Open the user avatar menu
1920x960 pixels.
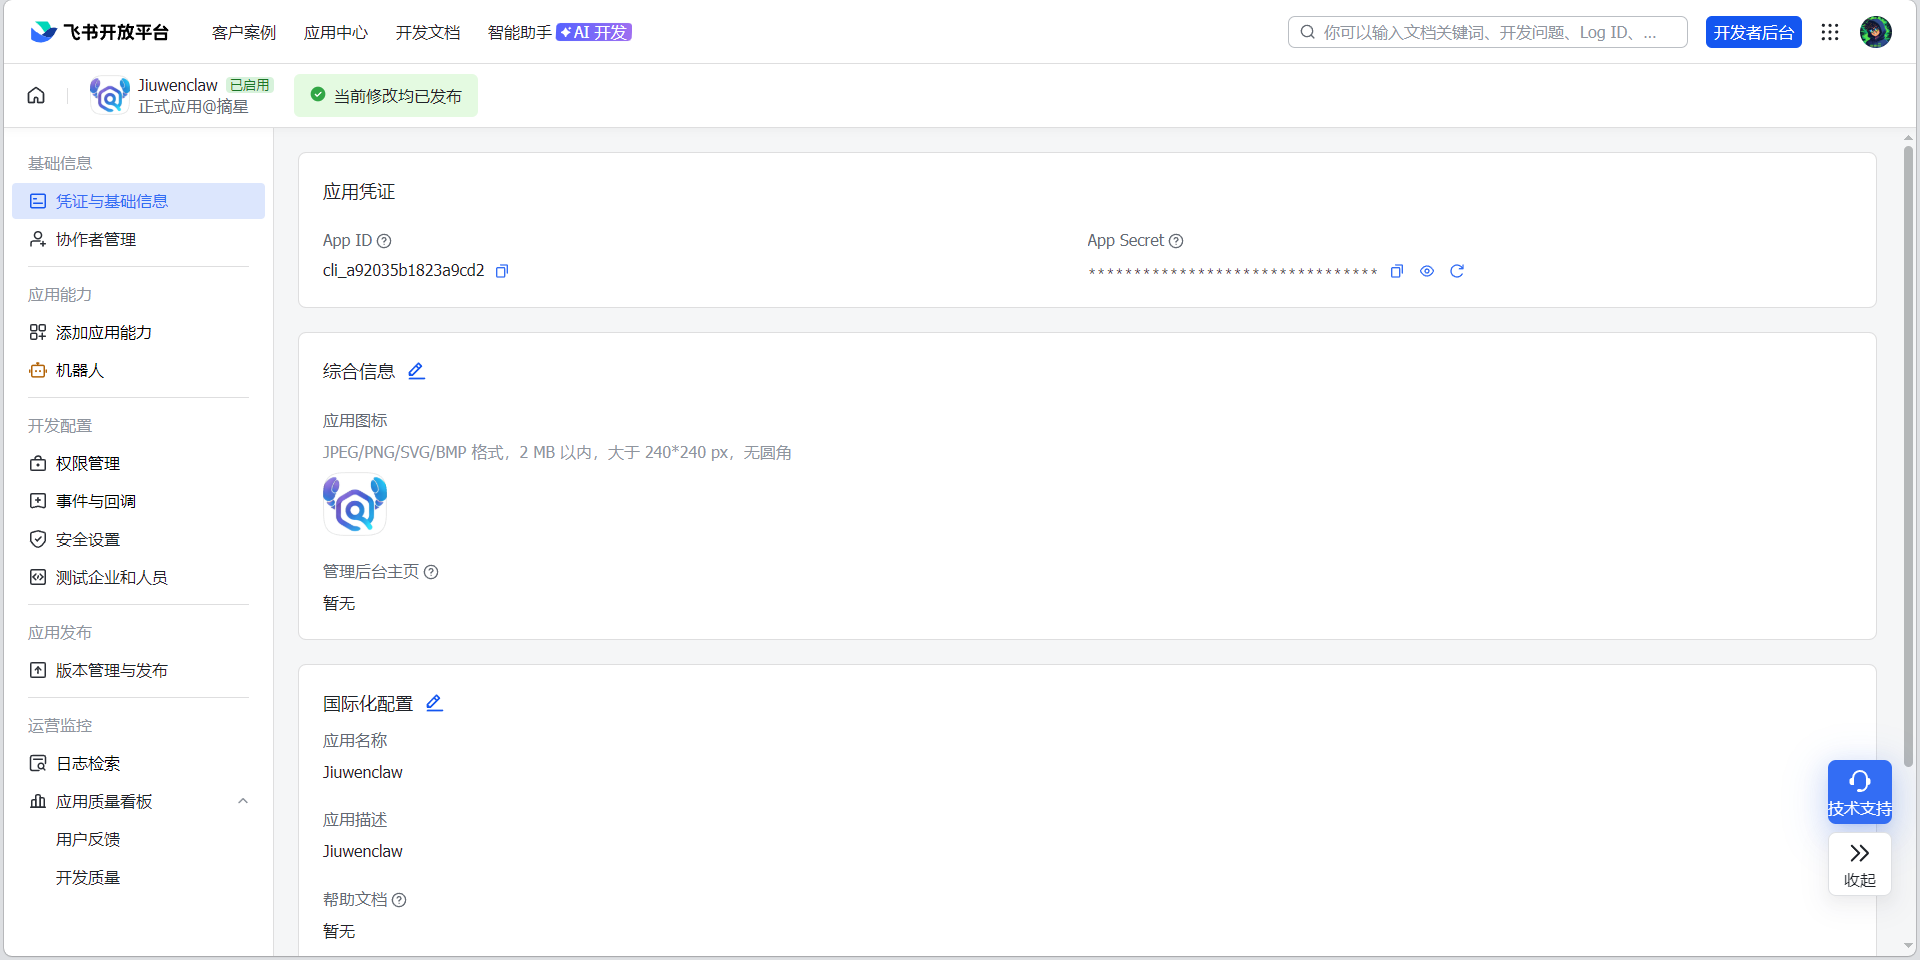coord(1876,32)
